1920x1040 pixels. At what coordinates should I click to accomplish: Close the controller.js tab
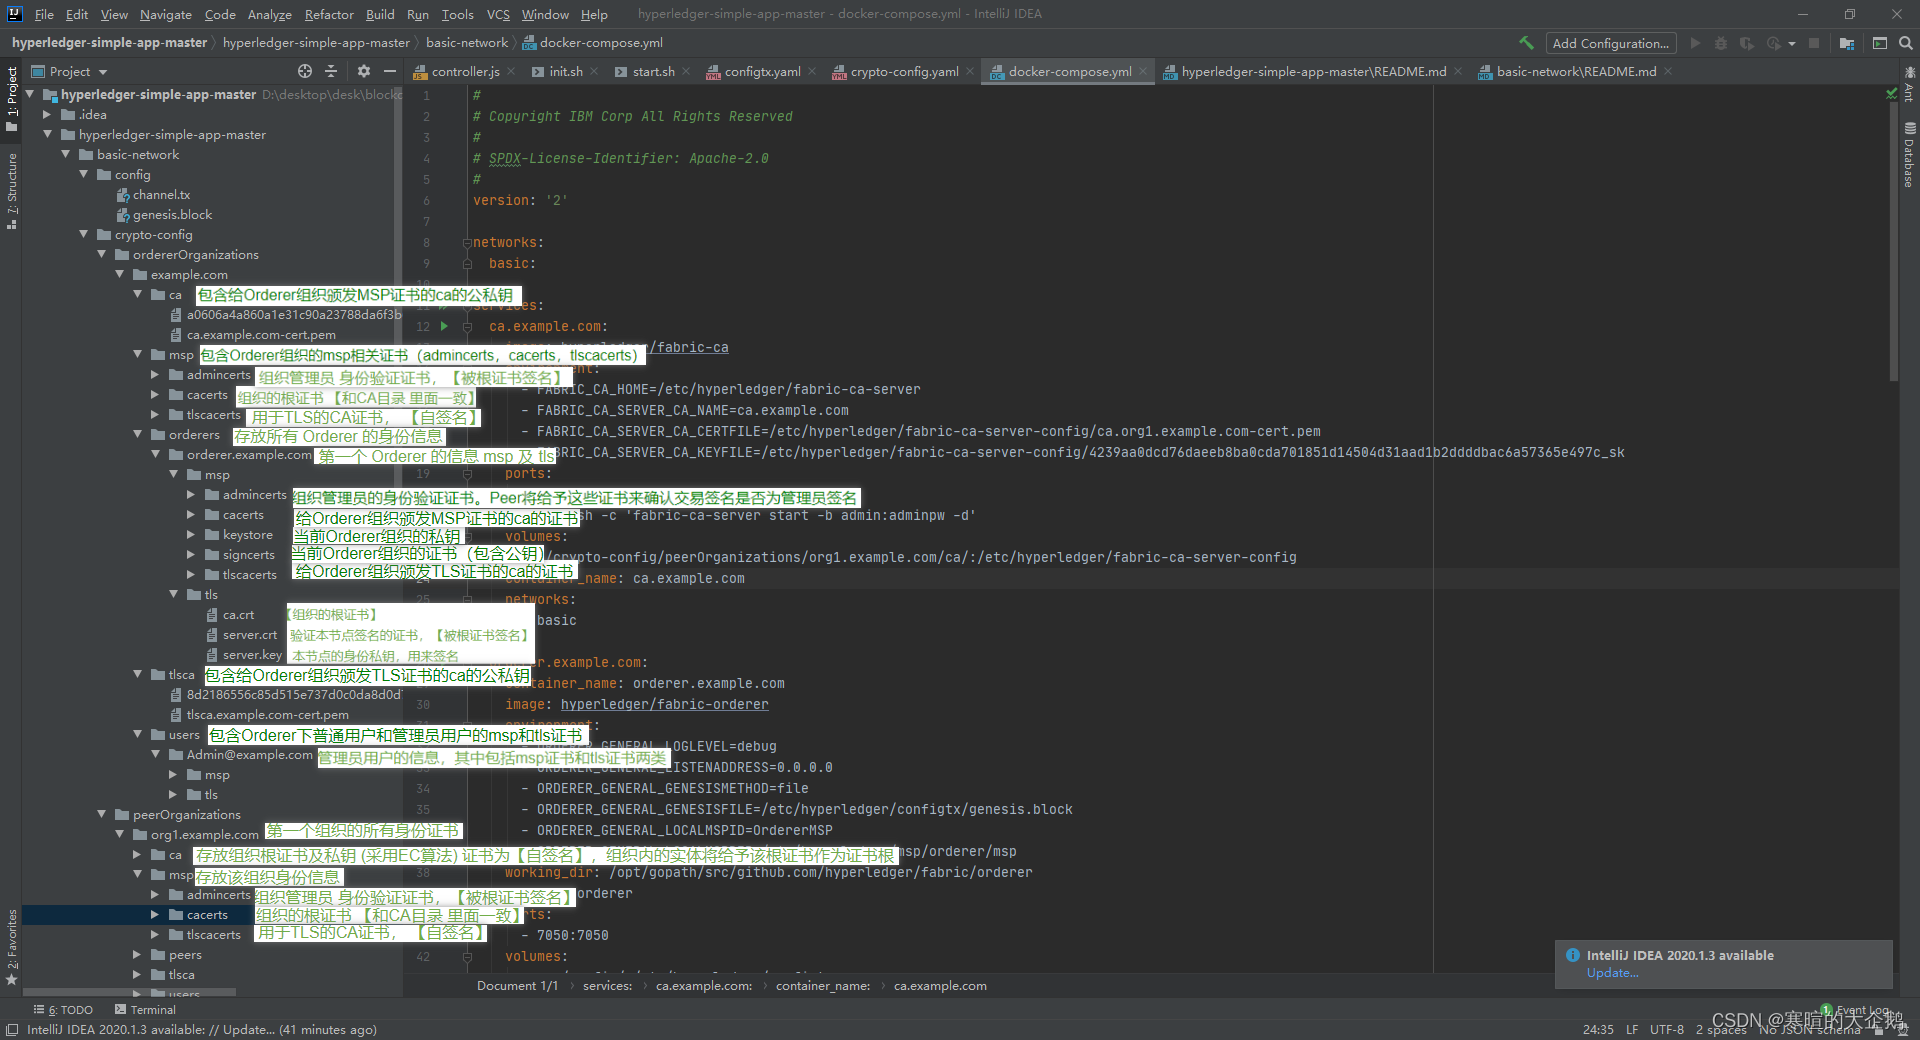point(512,71)
